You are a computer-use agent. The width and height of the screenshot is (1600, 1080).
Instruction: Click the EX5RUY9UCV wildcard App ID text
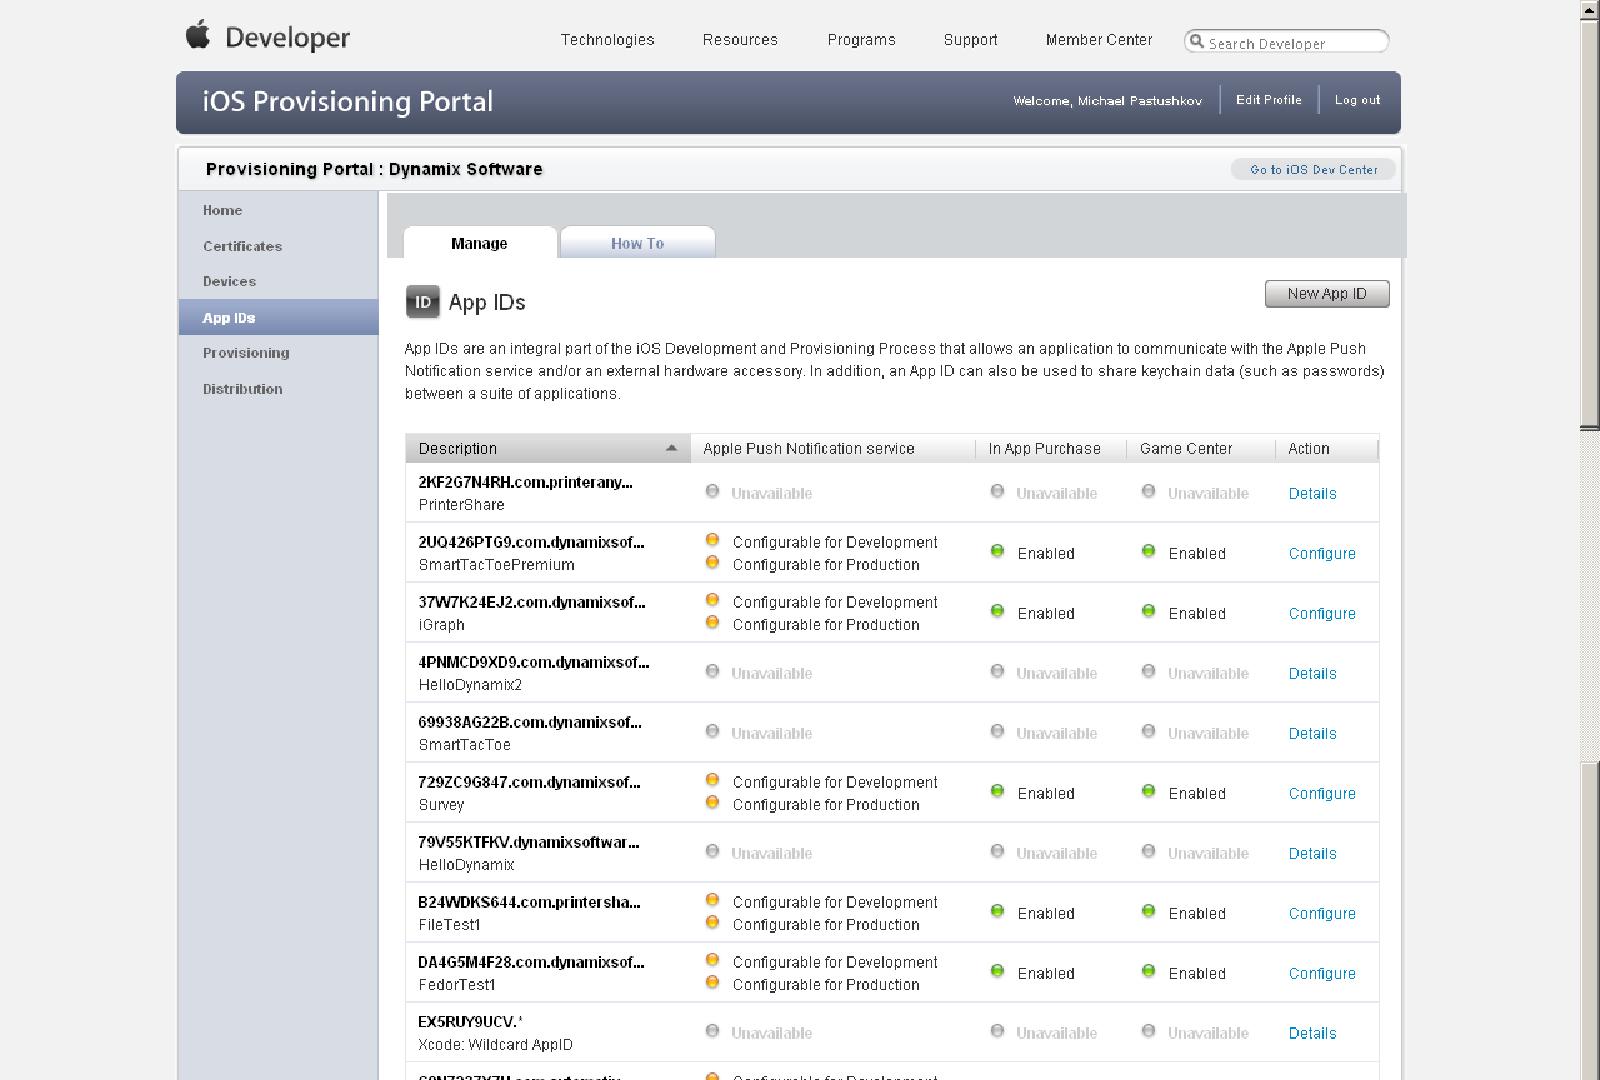coord(470,1022)
